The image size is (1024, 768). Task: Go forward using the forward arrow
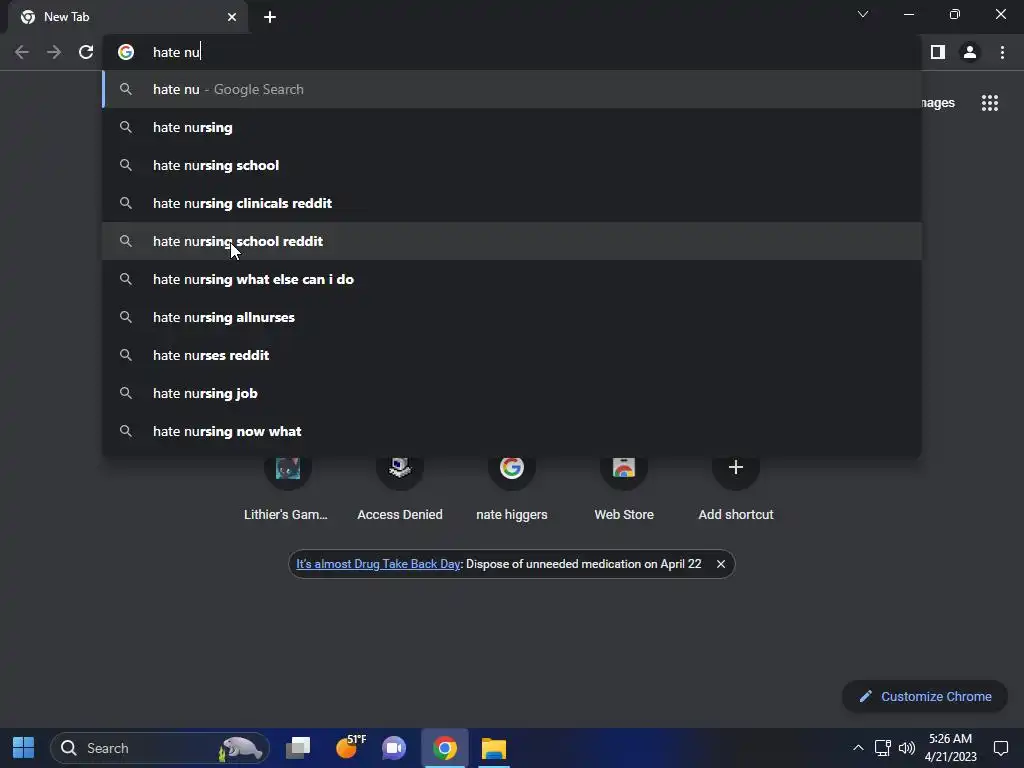pos(54,52)
